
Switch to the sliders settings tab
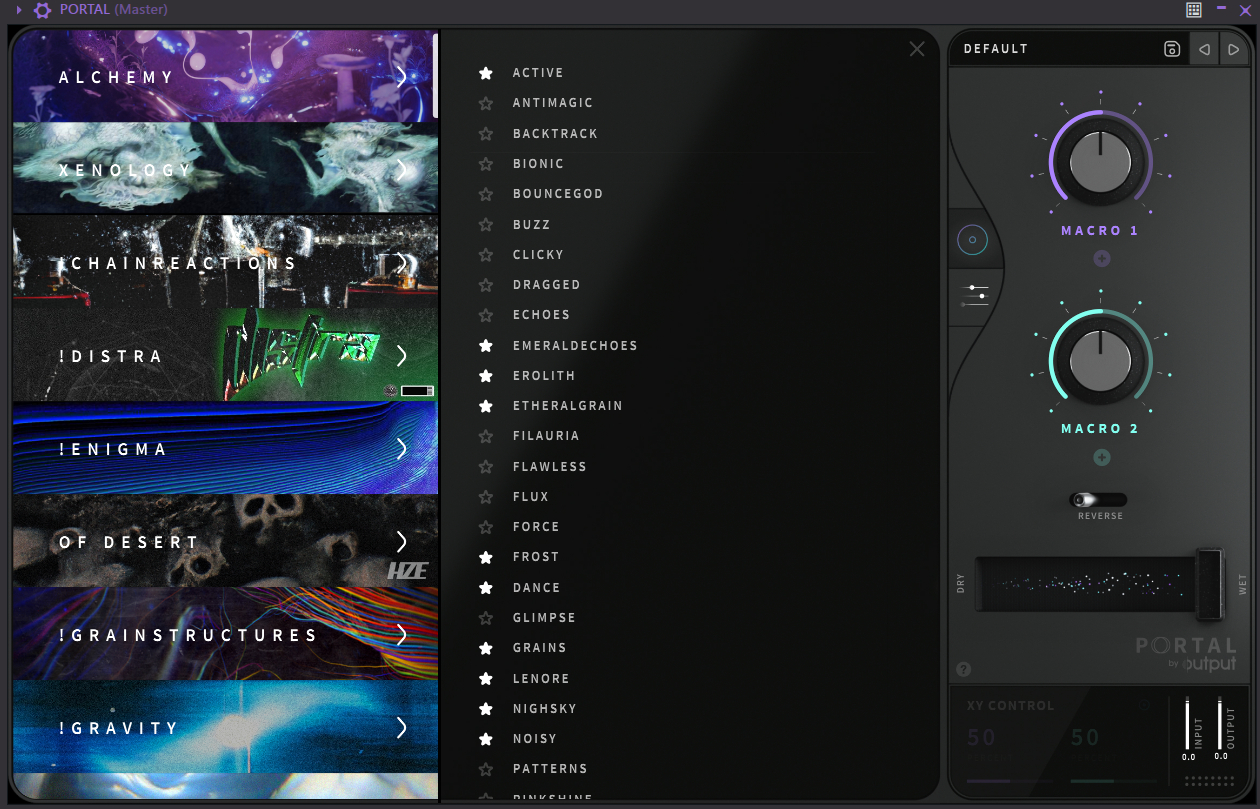(974, 295)
